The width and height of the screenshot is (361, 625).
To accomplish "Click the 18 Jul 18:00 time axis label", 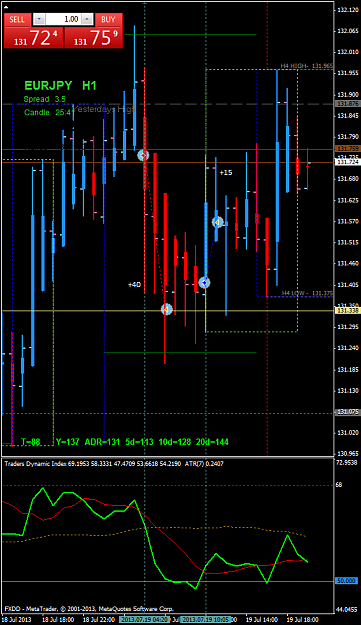I will 57,620.
